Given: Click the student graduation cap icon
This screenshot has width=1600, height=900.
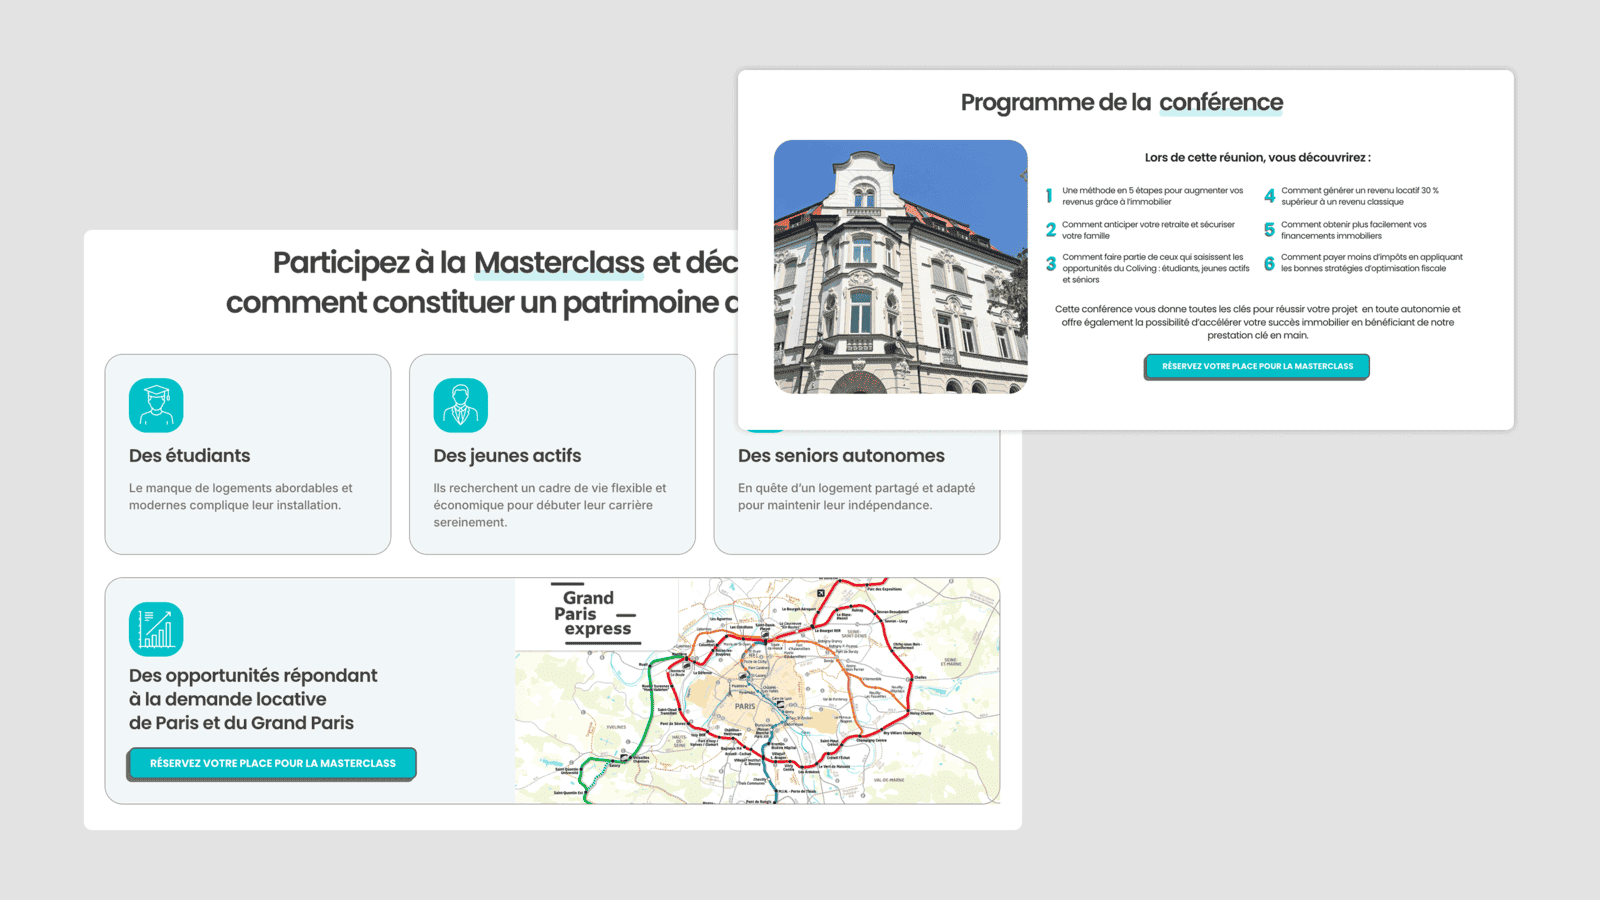Looking at the screenshot, I should (156, 405).
